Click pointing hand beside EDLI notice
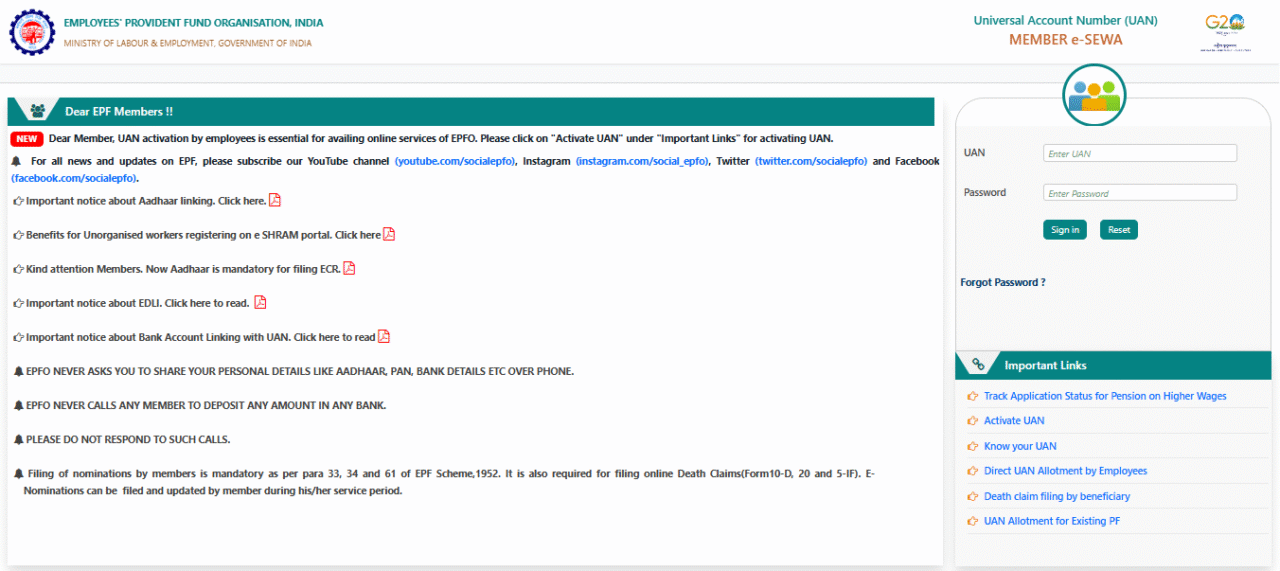Viewport: 1280px width, 571px height. 19,303
